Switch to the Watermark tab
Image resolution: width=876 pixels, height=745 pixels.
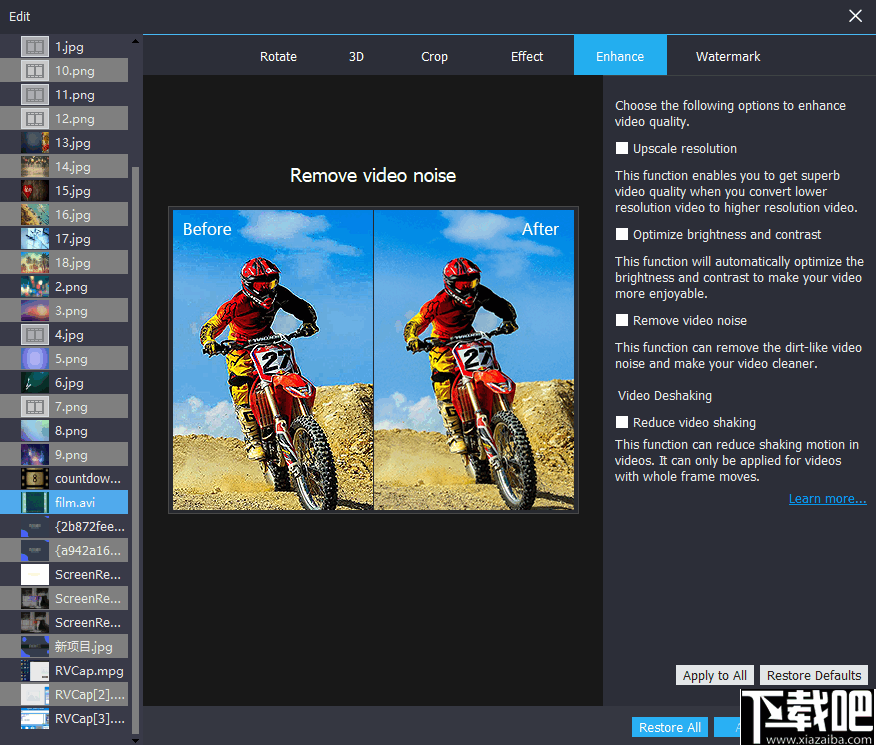(727, 56)
